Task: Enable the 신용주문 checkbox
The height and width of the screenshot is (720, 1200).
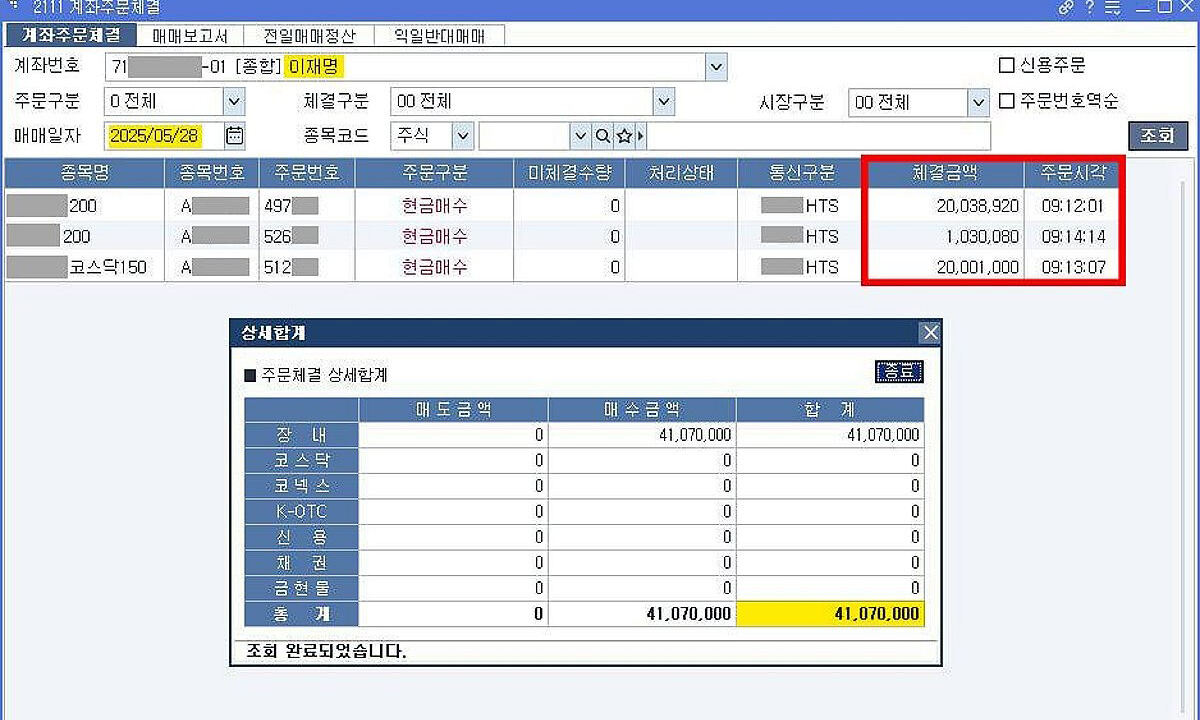Action: 1007,66
